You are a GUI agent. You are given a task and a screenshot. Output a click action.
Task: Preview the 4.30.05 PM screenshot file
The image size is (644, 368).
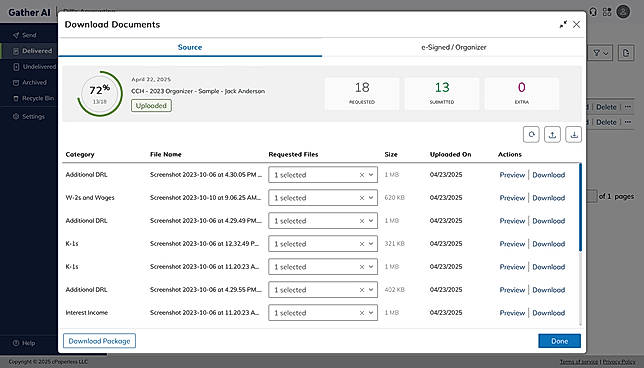[512, 175]
